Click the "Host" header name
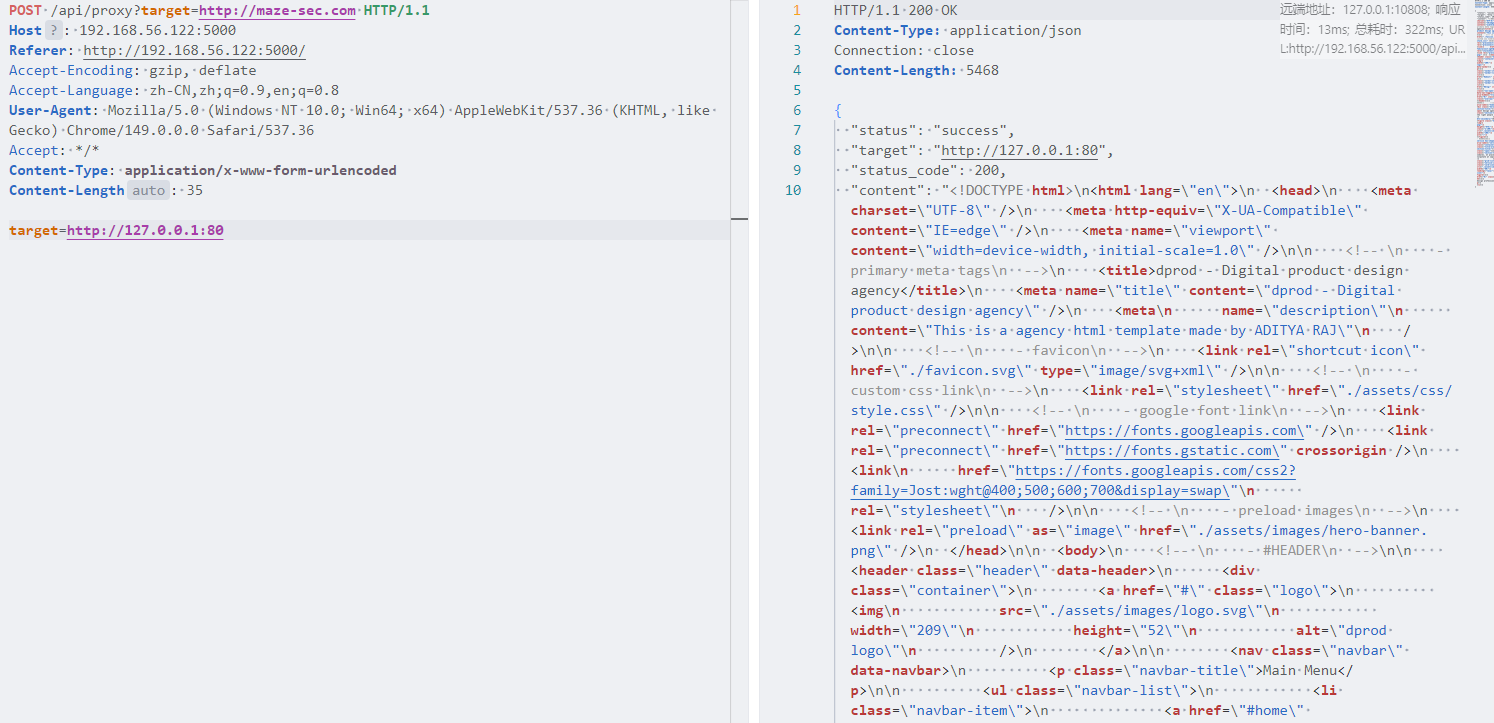Screen dimensions: 1494x723 [25, 30]
